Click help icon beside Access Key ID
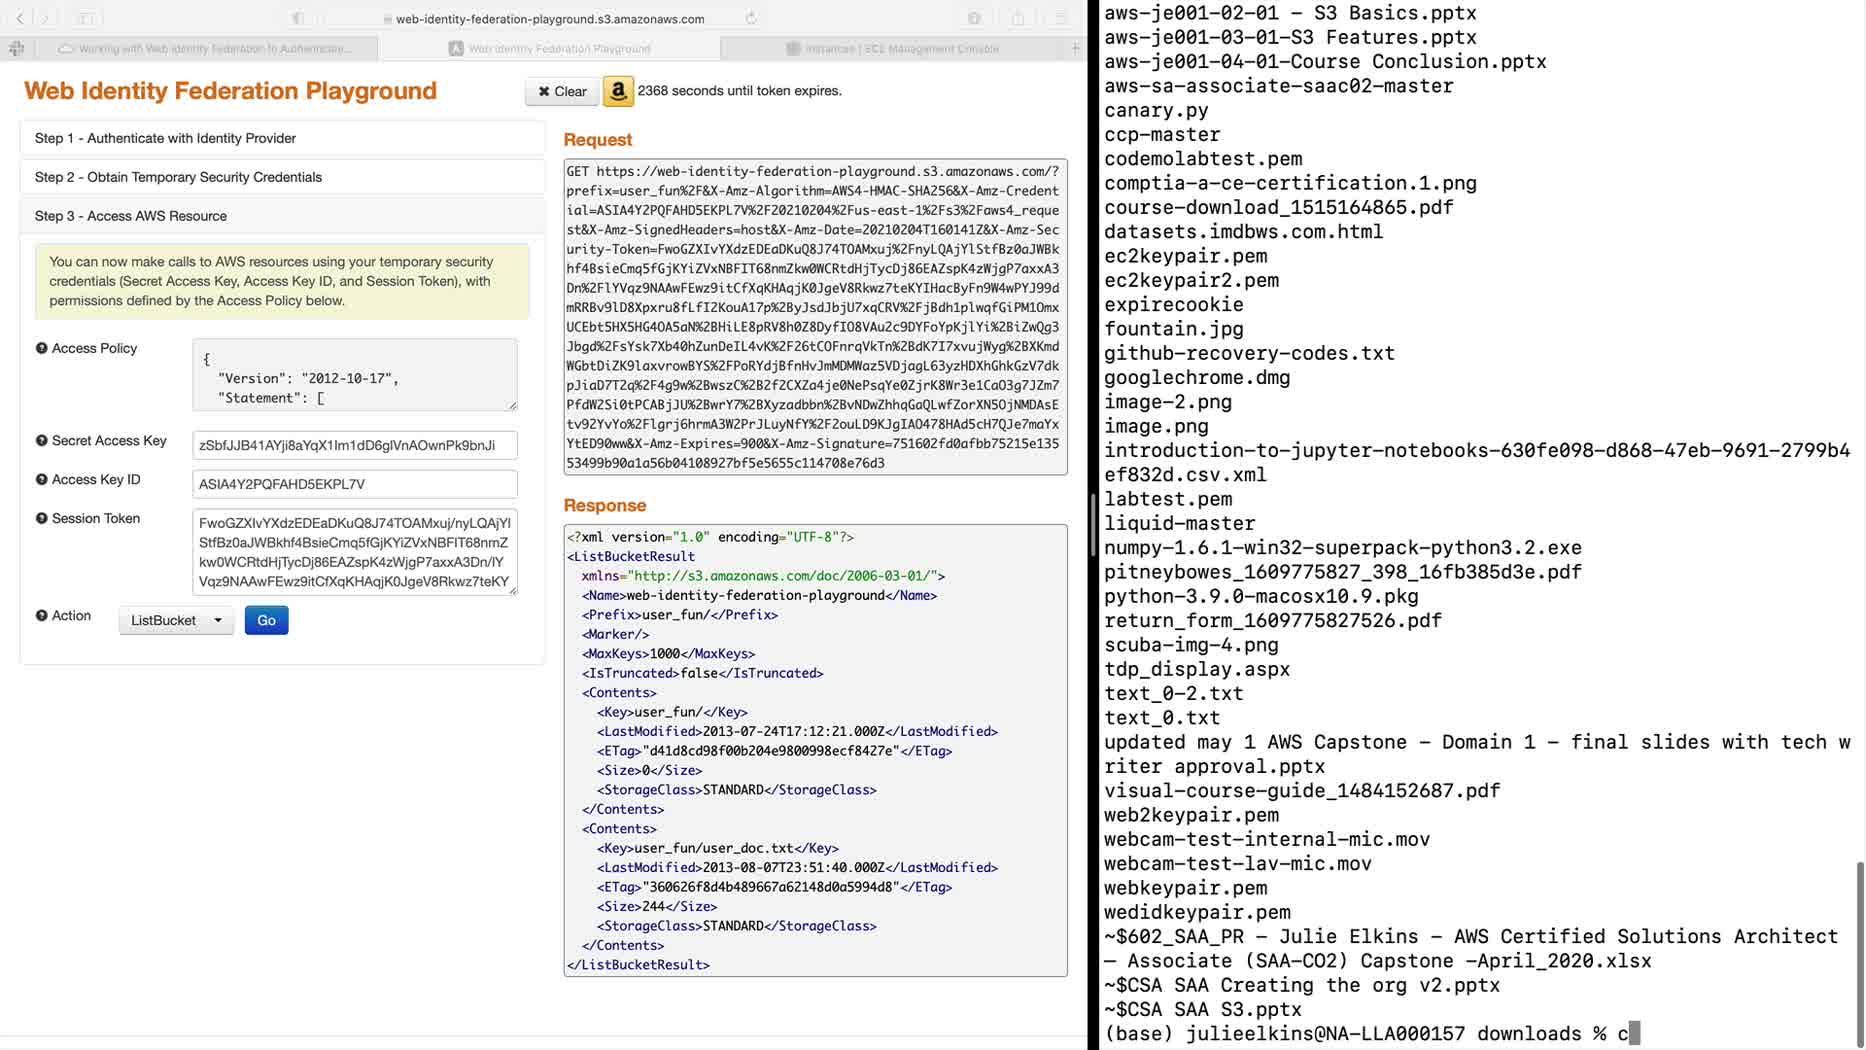1866x1050 pixels. [x=41, y=479]
